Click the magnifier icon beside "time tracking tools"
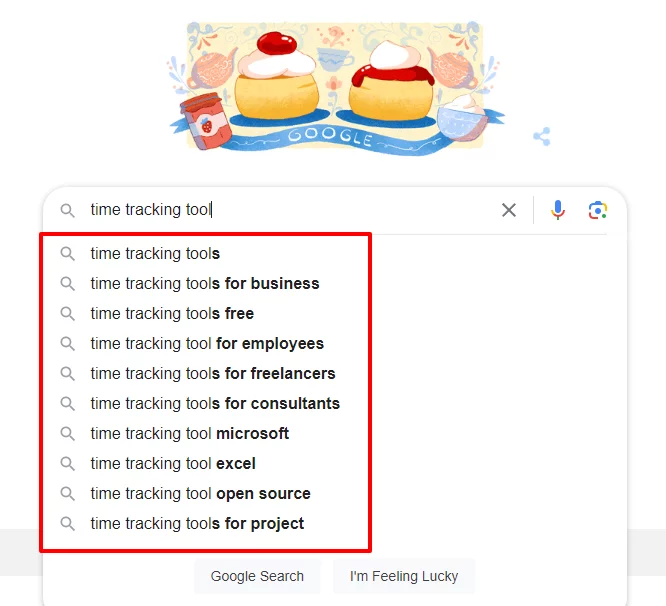 coord(68,254)
